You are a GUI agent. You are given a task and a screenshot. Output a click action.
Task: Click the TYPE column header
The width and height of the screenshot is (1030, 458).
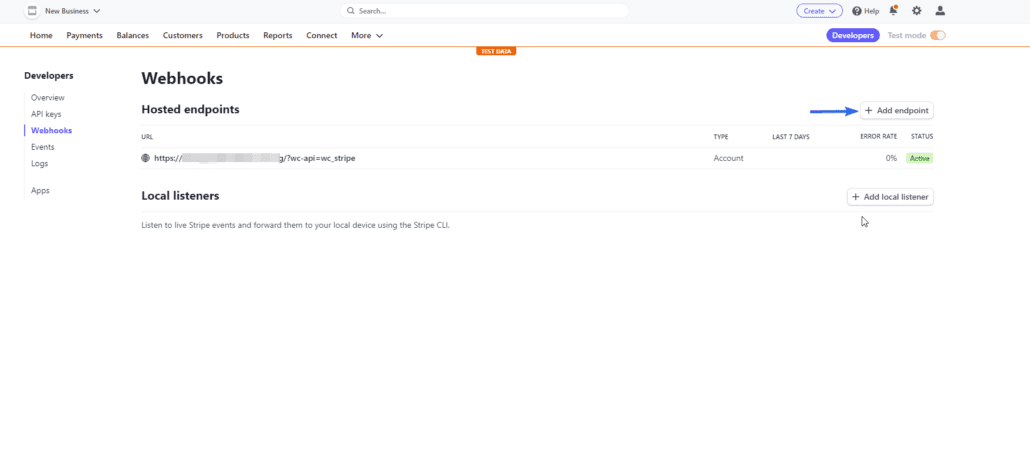(x=721, y=137)
